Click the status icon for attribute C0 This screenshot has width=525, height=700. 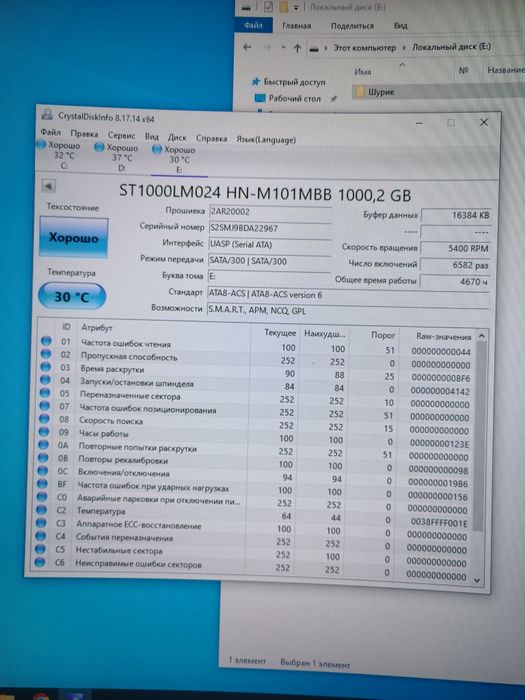tap(41, 496)
